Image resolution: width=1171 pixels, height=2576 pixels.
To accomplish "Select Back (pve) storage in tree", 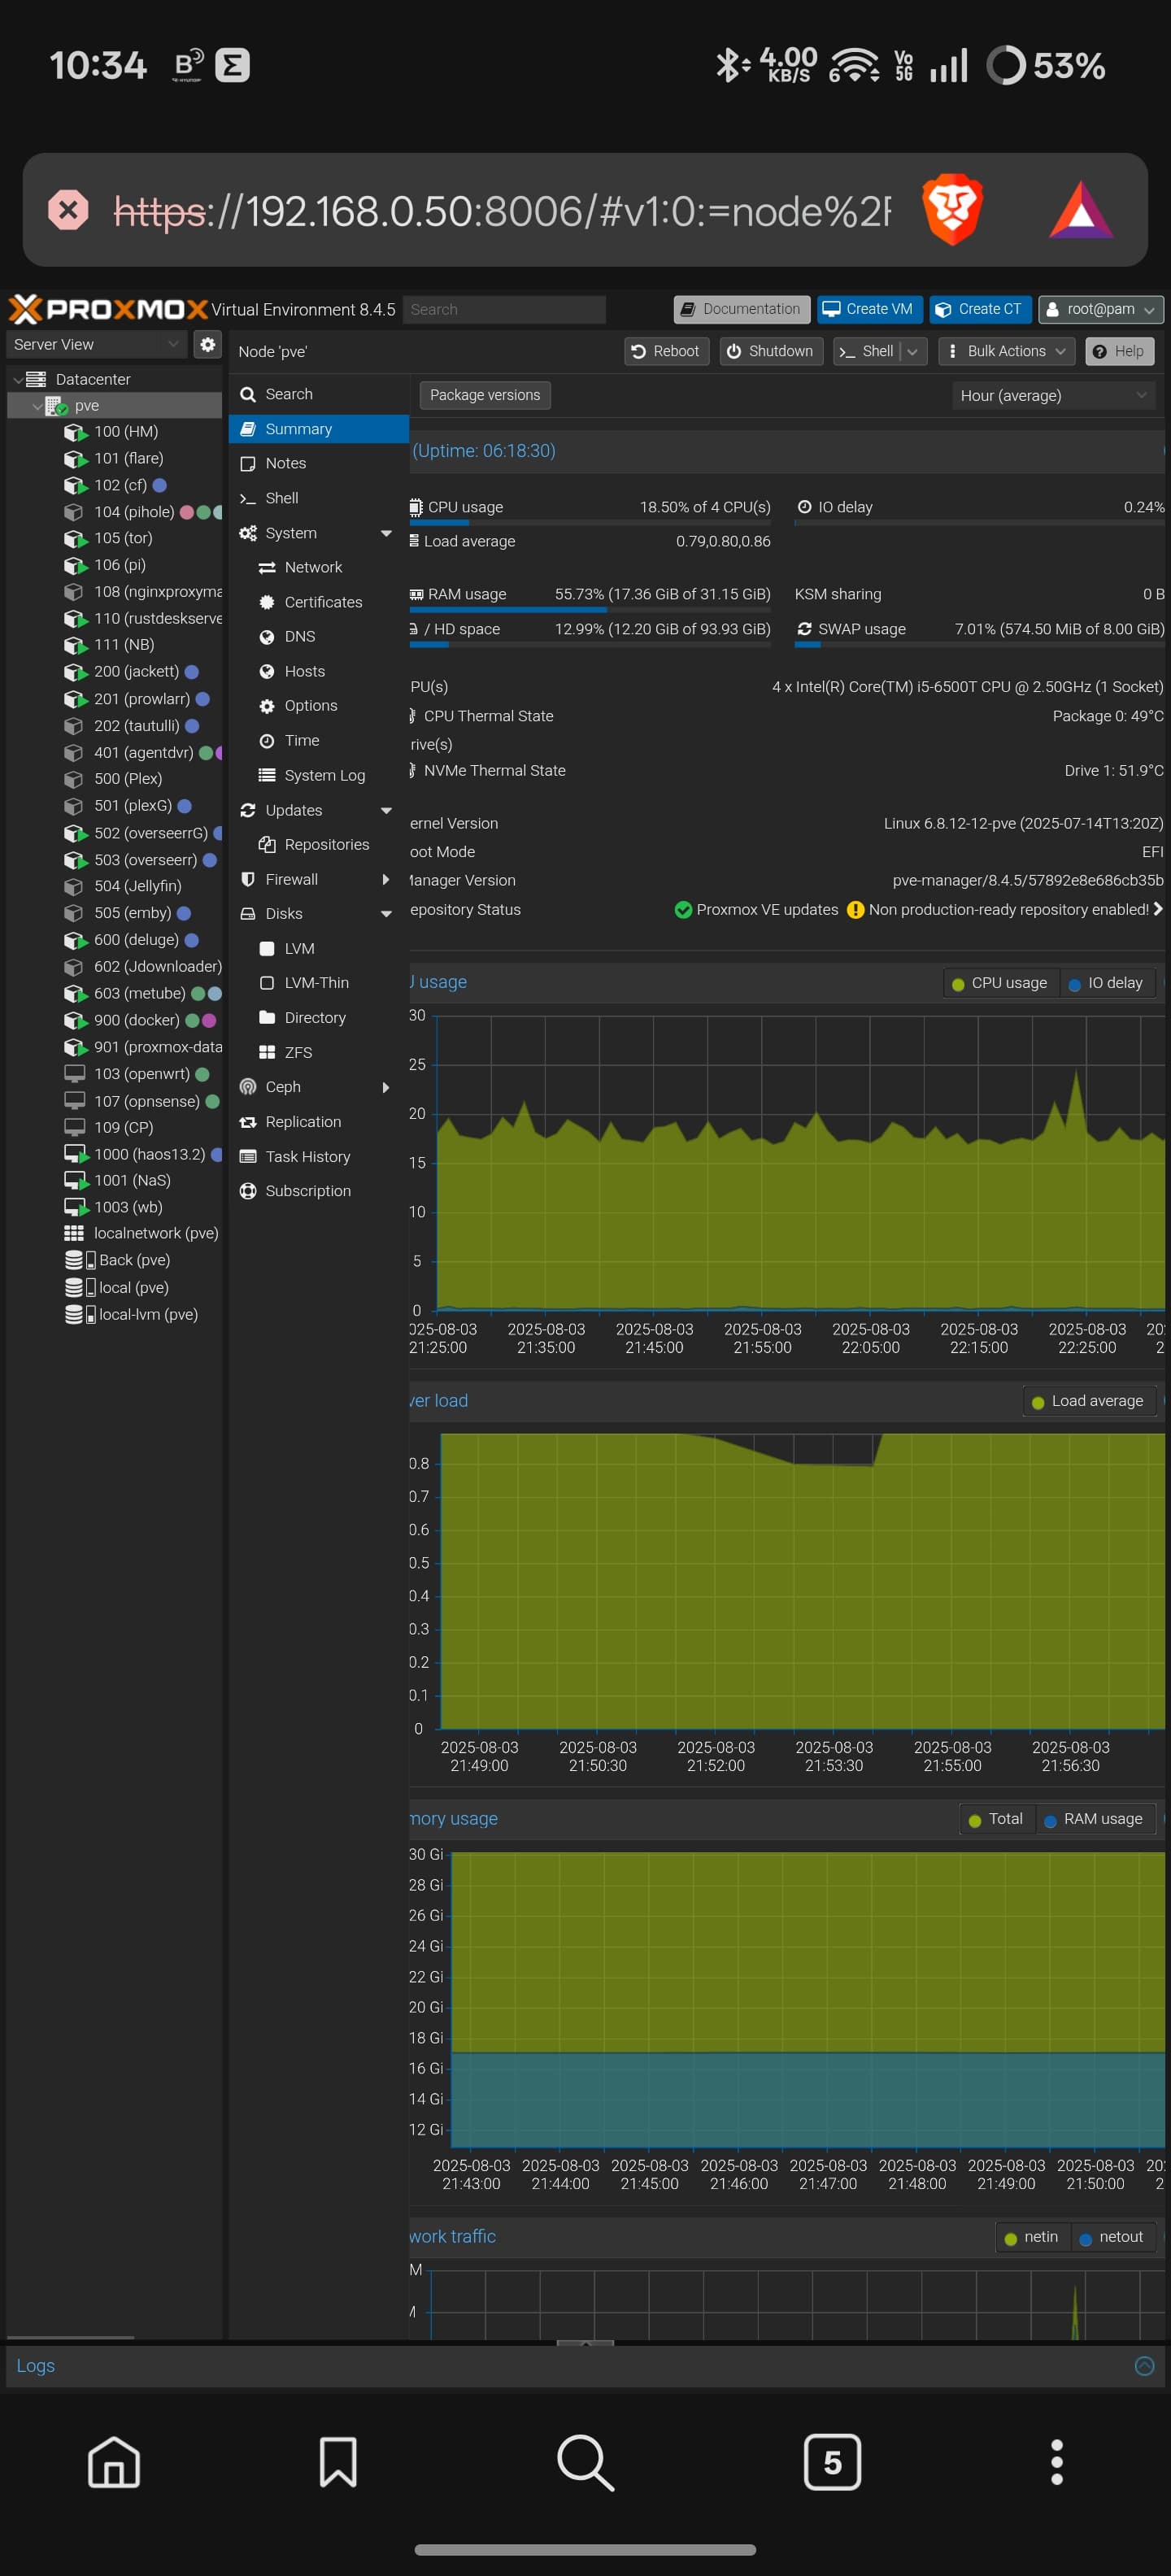I will point(114,1260).
